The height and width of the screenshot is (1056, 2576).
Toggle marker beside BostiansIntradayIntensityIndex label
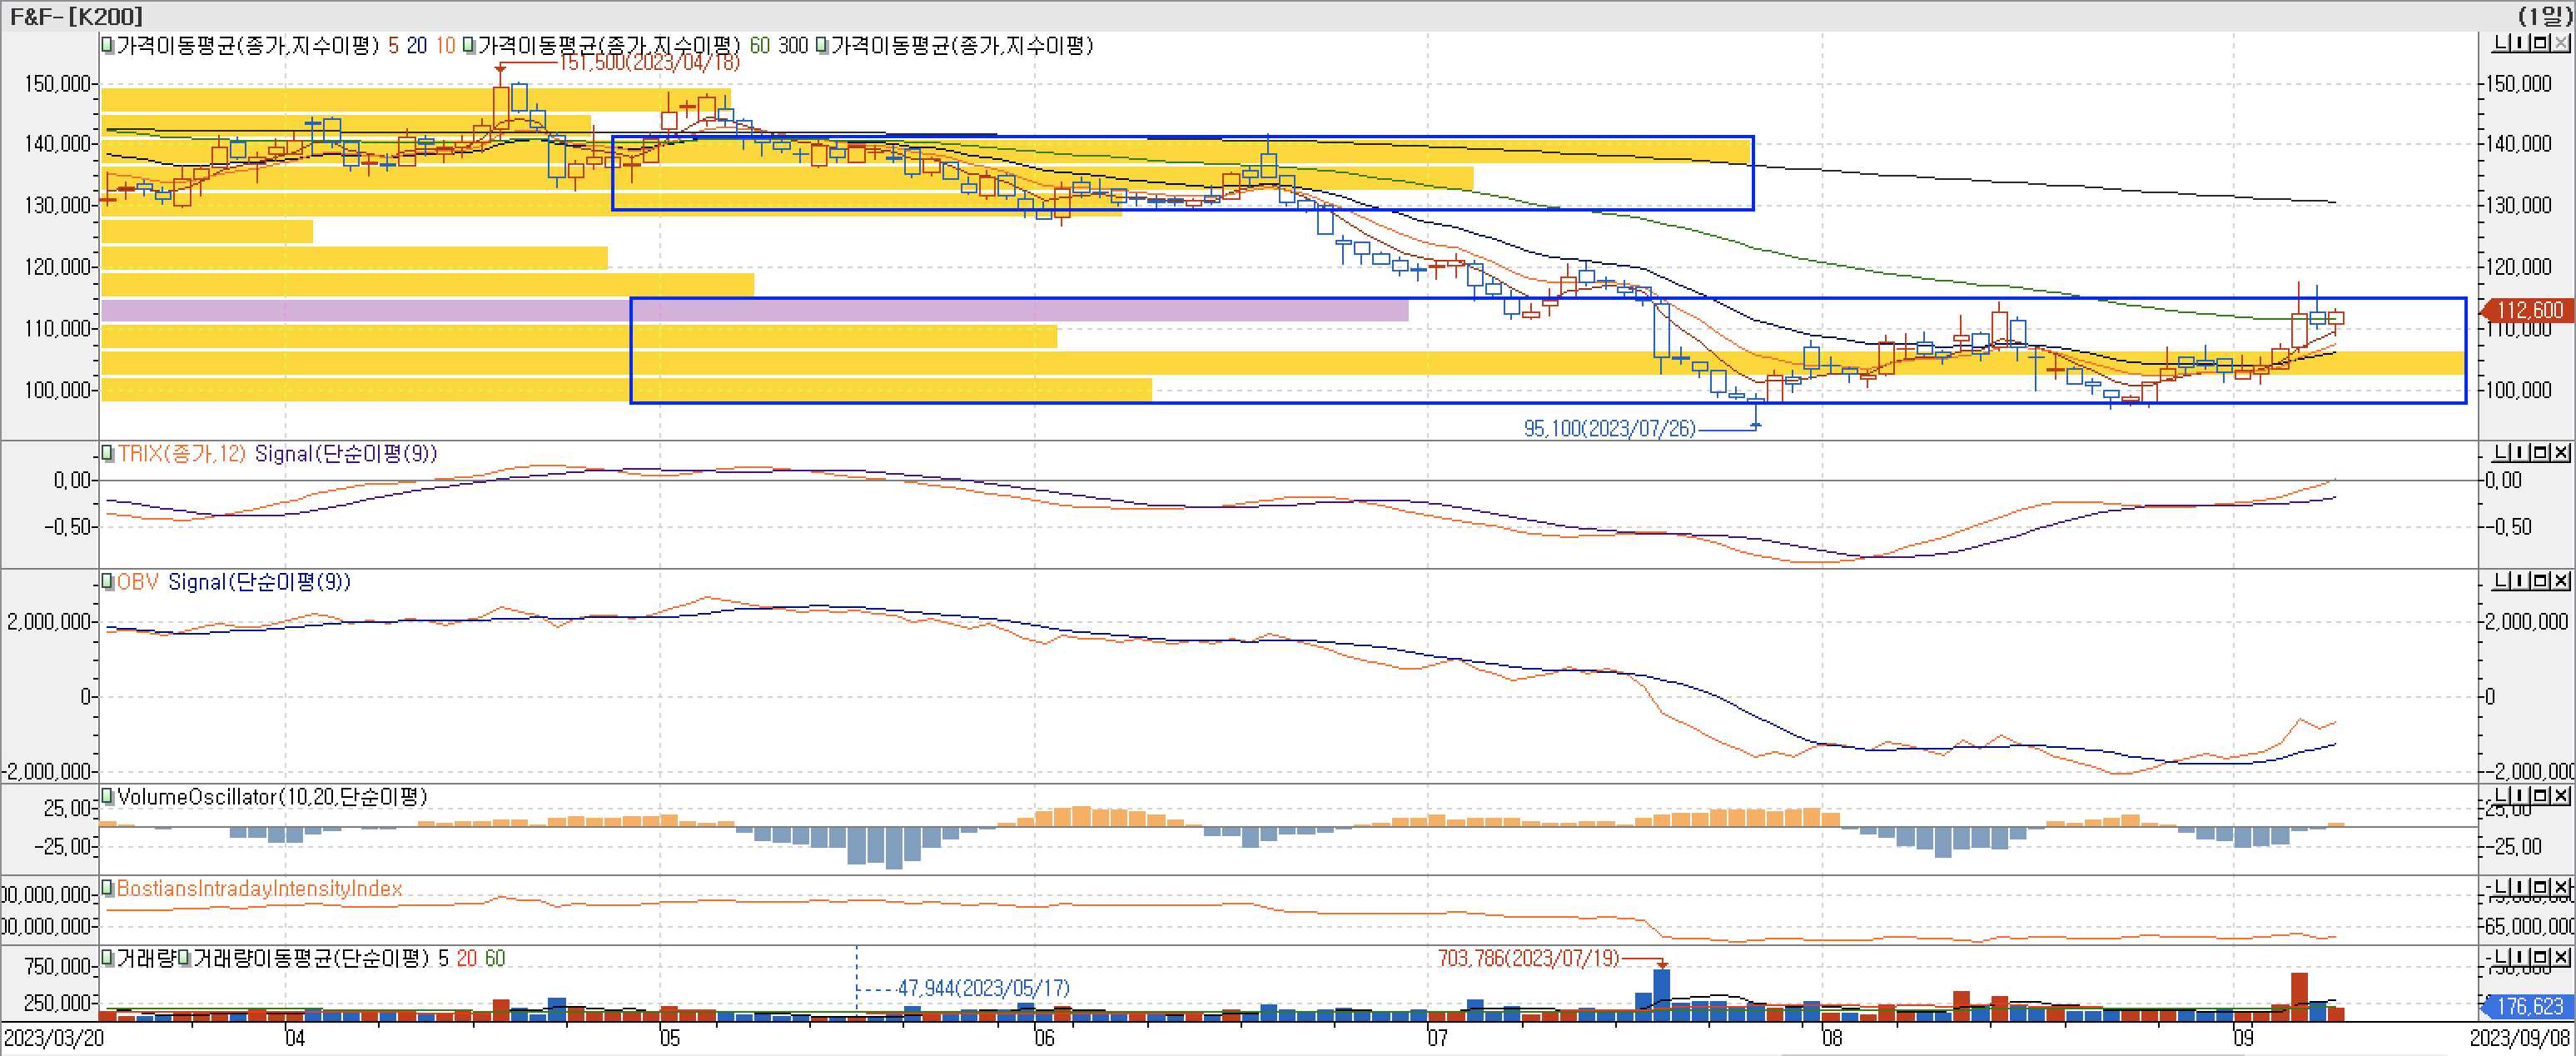[108, 888]
